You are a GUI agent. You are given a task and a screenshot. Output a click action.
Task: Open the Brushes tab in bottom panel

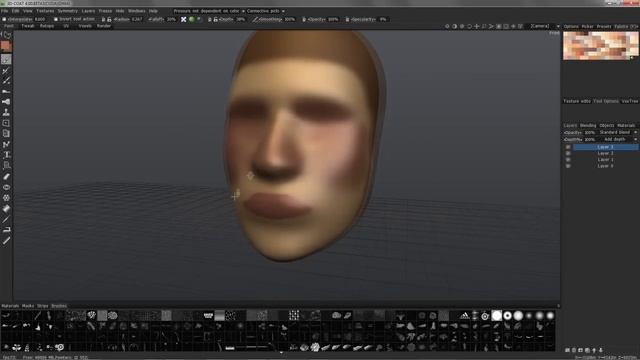tap(59, 306)
